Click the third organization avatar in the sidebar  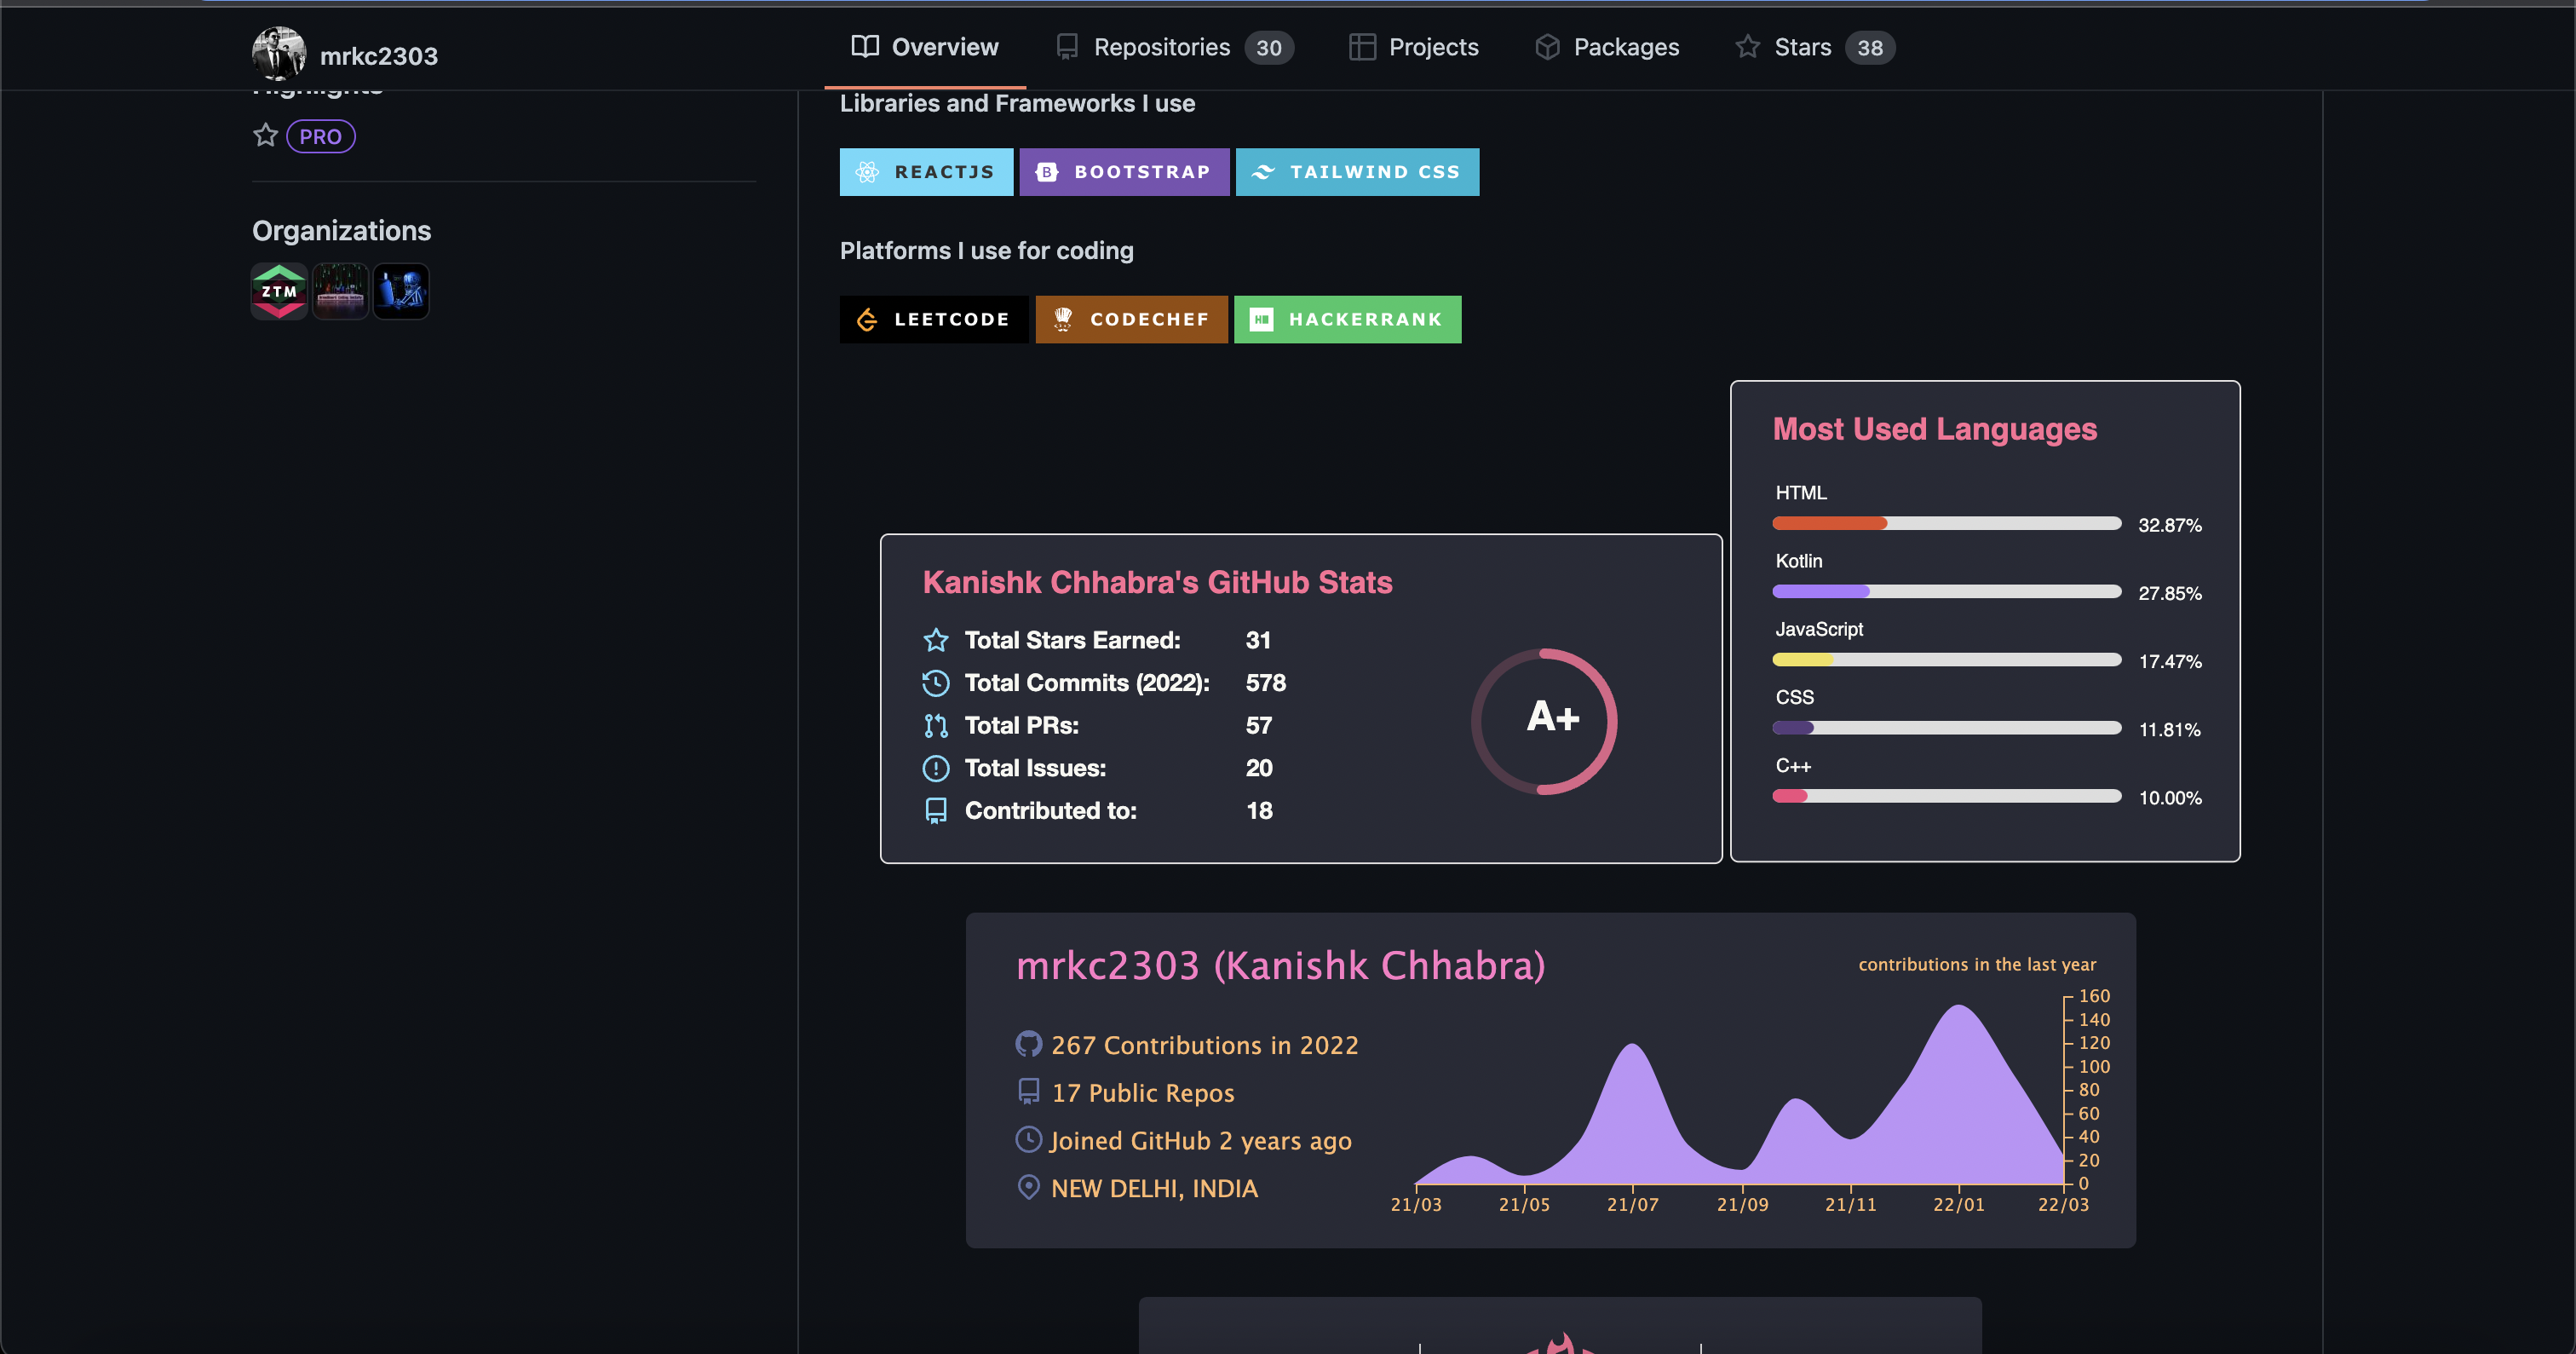click(x=401, y=290)
